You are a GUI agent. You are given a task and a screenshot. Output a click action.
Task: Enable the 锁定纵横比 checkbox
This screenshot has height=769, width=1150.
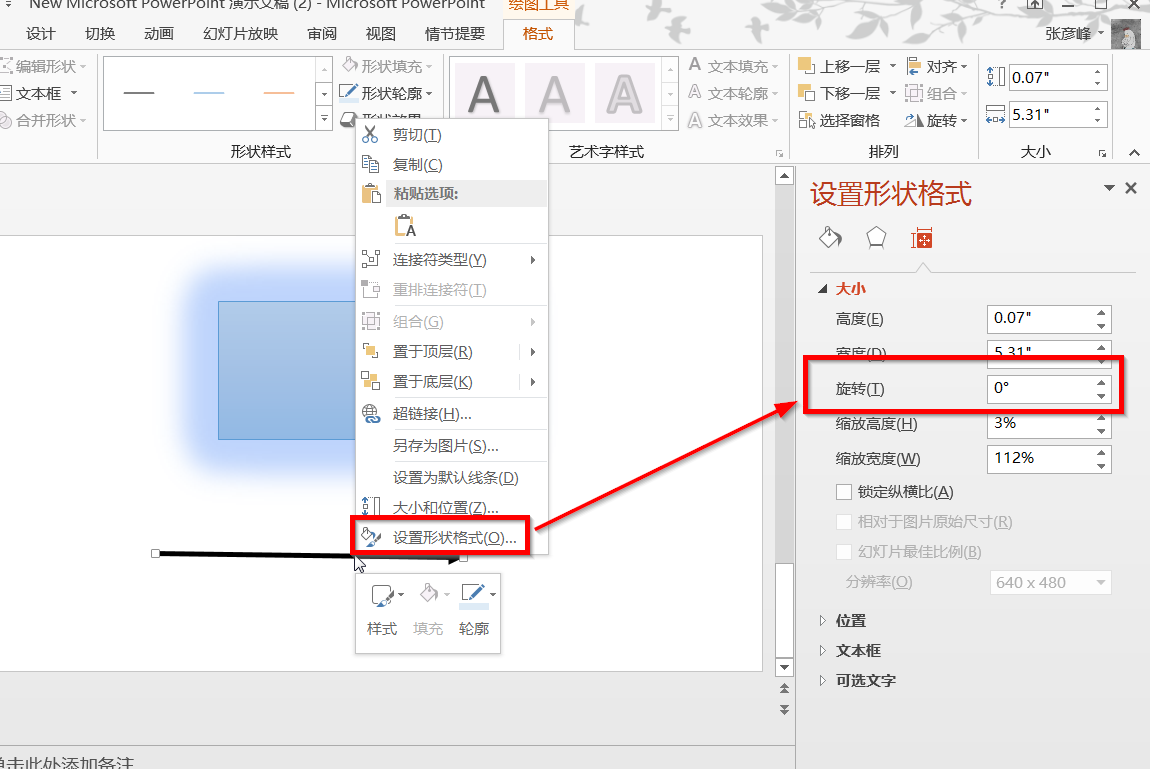tap(843, 491)
